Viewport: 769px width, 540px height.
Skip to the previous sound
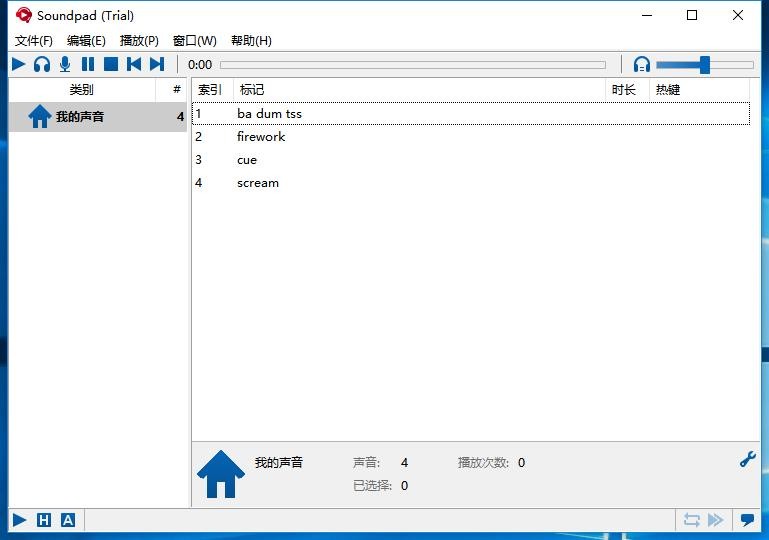coord(134,64)
